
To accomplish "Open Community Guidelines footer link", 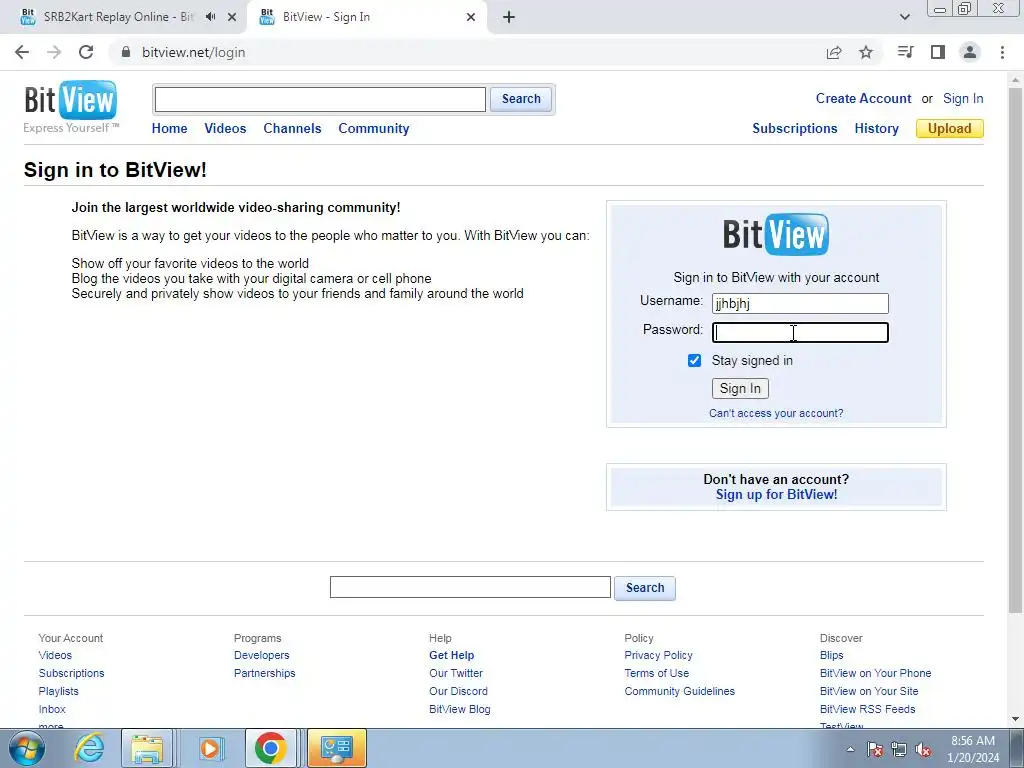I will 679,691.
